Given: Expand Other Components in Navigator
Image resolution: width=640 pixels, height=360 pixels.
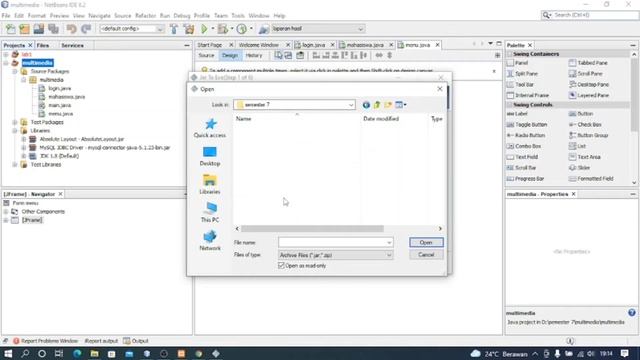Looking at the screenshot, I should coord(6,211).
